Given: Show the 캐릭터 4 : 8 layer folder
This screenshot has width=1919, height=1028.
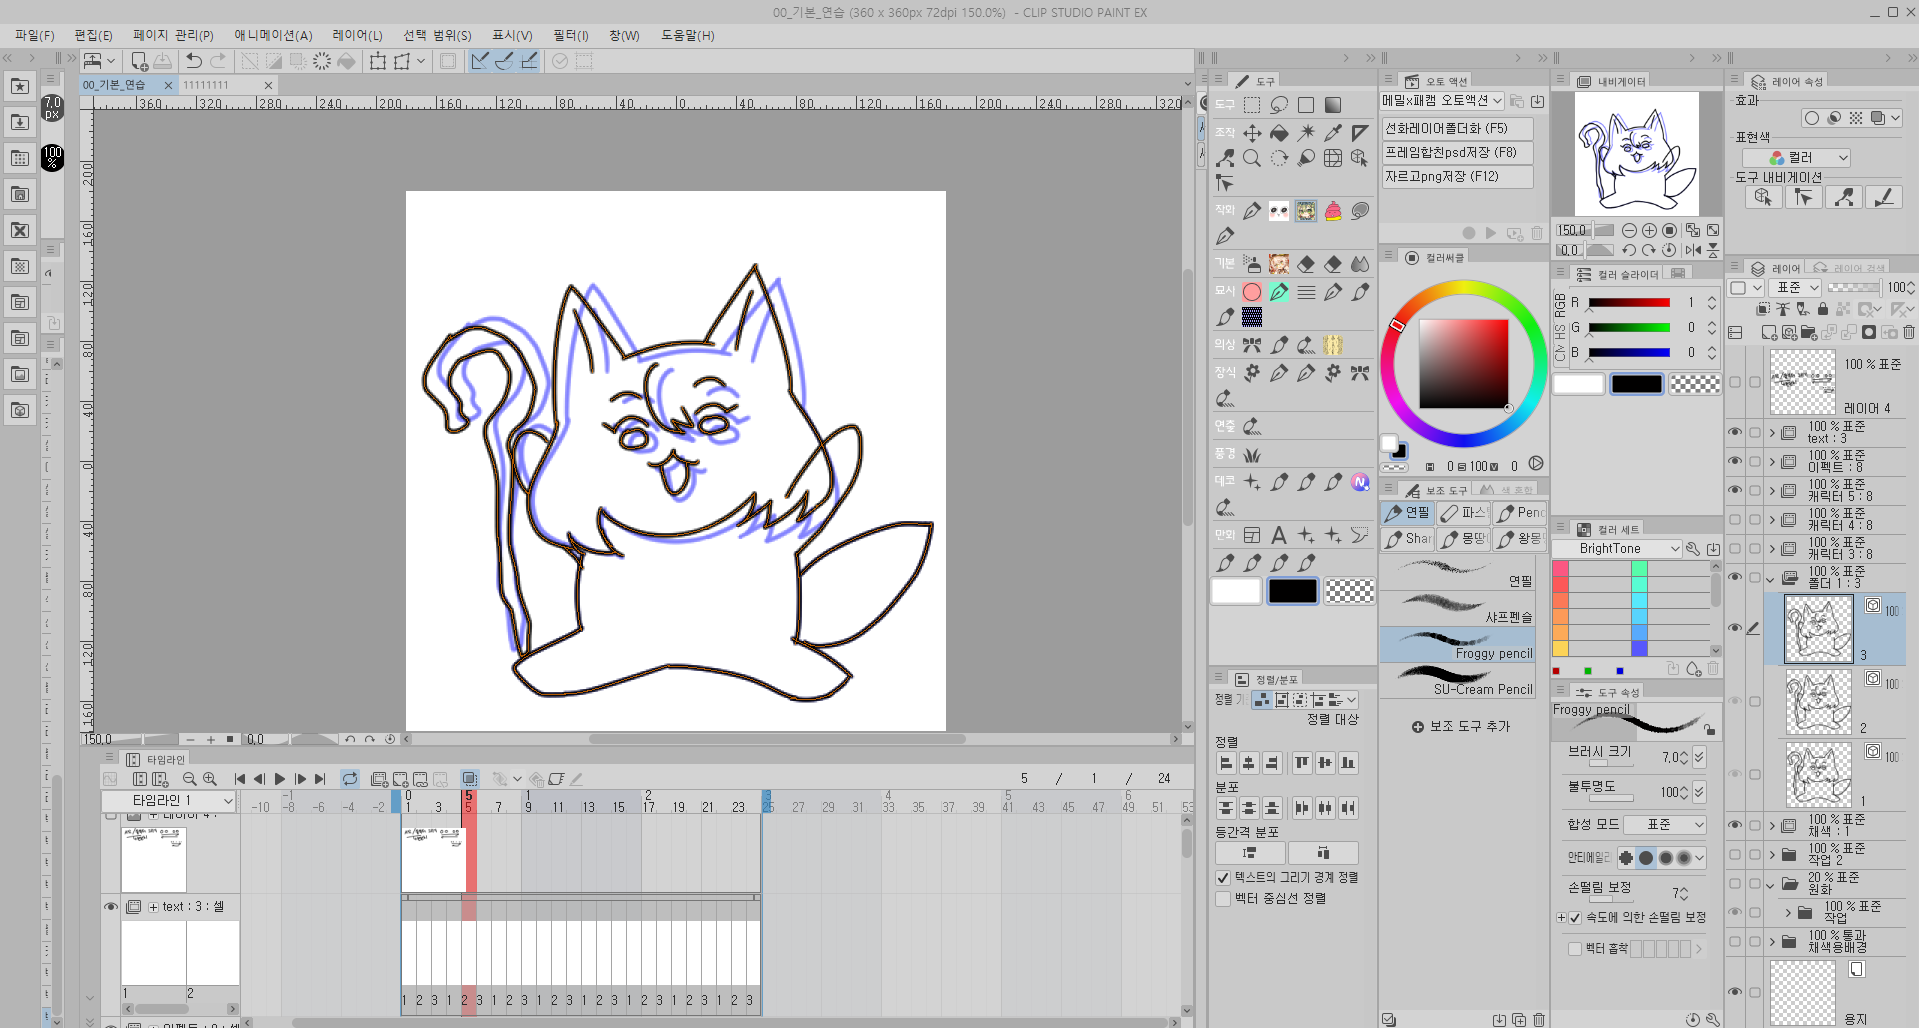Looking at the screenshot, I should click(x=1735, y=519).
